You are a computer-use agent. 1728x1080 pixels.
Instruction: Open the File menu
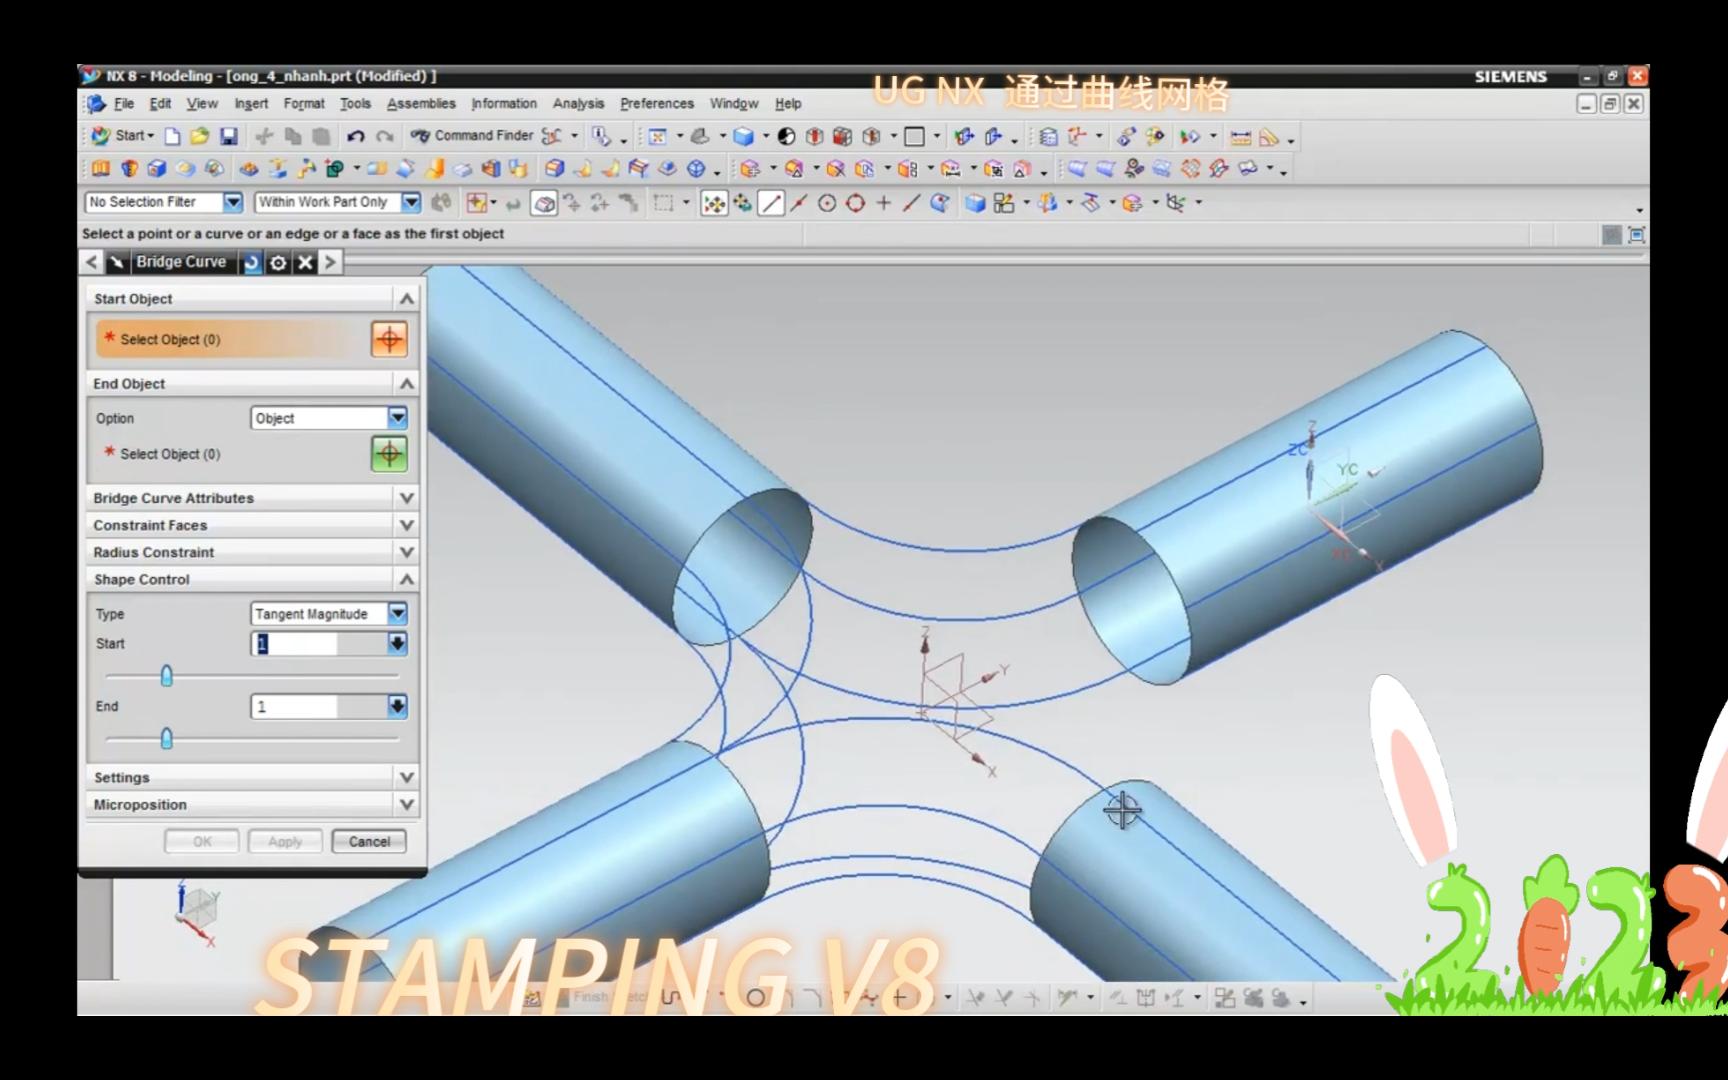coord(123,103)
